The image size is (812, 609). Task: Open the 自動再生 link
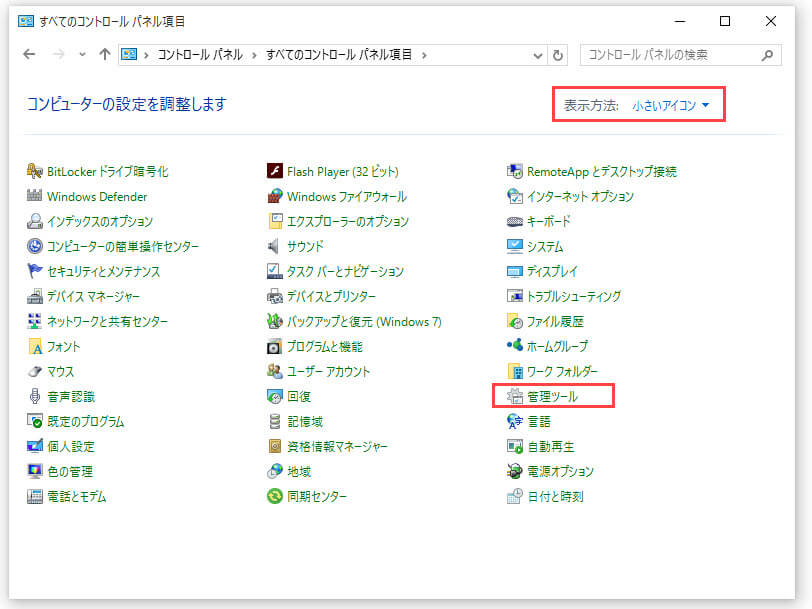550,446
